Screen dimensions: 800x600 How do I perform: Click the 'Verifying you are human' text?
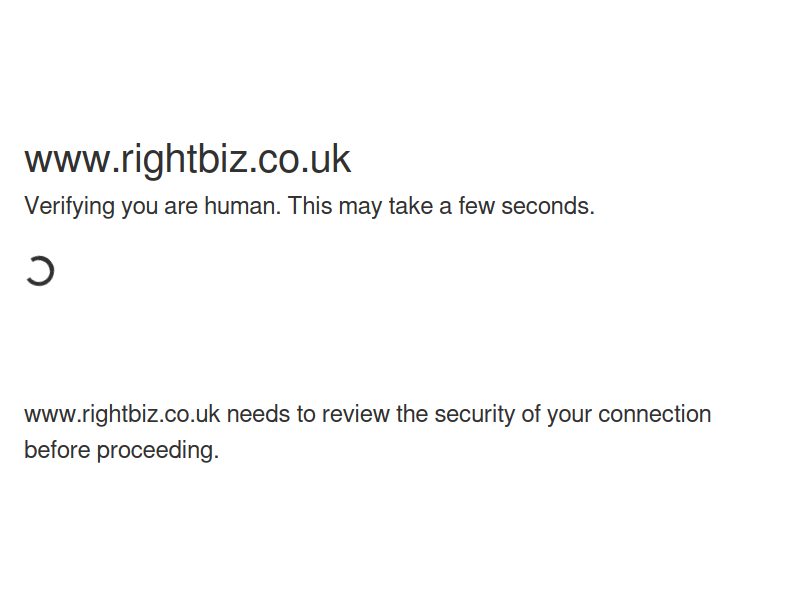tap(153, 206)
